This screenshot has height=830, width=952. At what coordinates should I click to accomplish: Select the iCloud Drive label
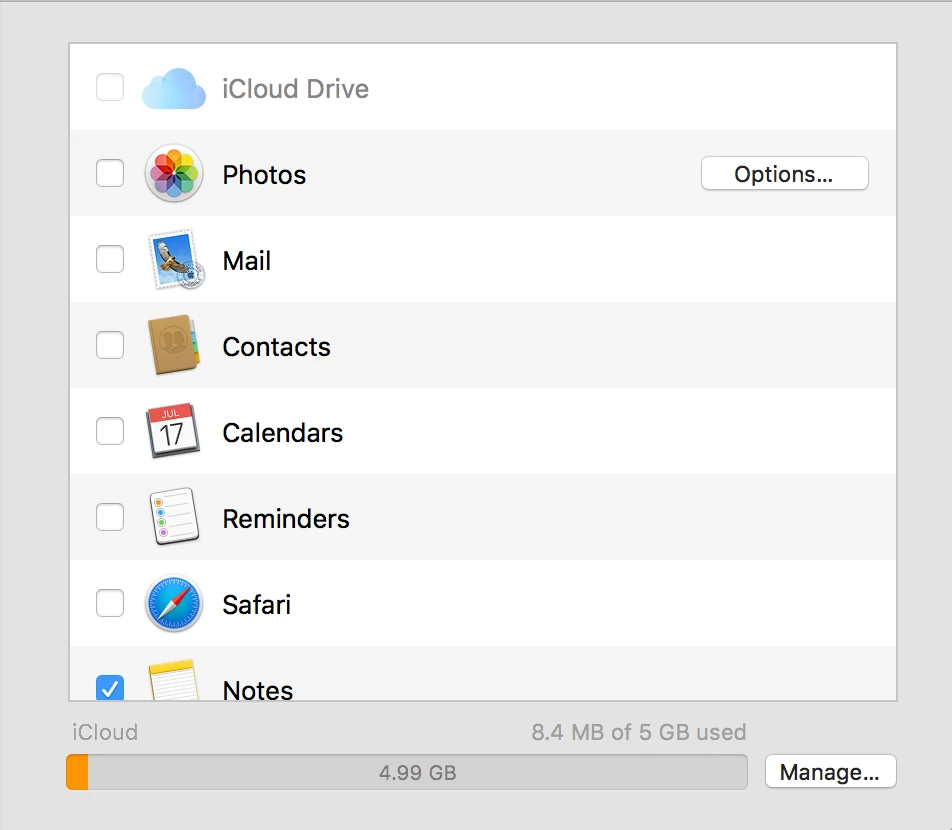point(295,89)
